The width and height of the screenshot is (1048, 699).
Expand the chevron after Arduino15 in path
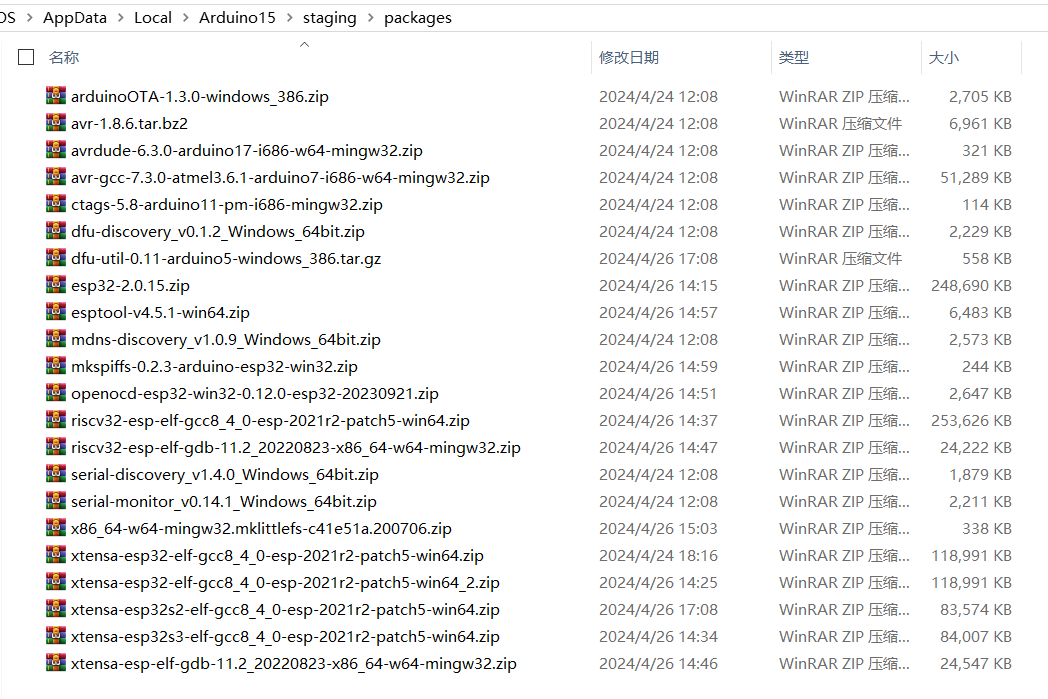[289, 18]
